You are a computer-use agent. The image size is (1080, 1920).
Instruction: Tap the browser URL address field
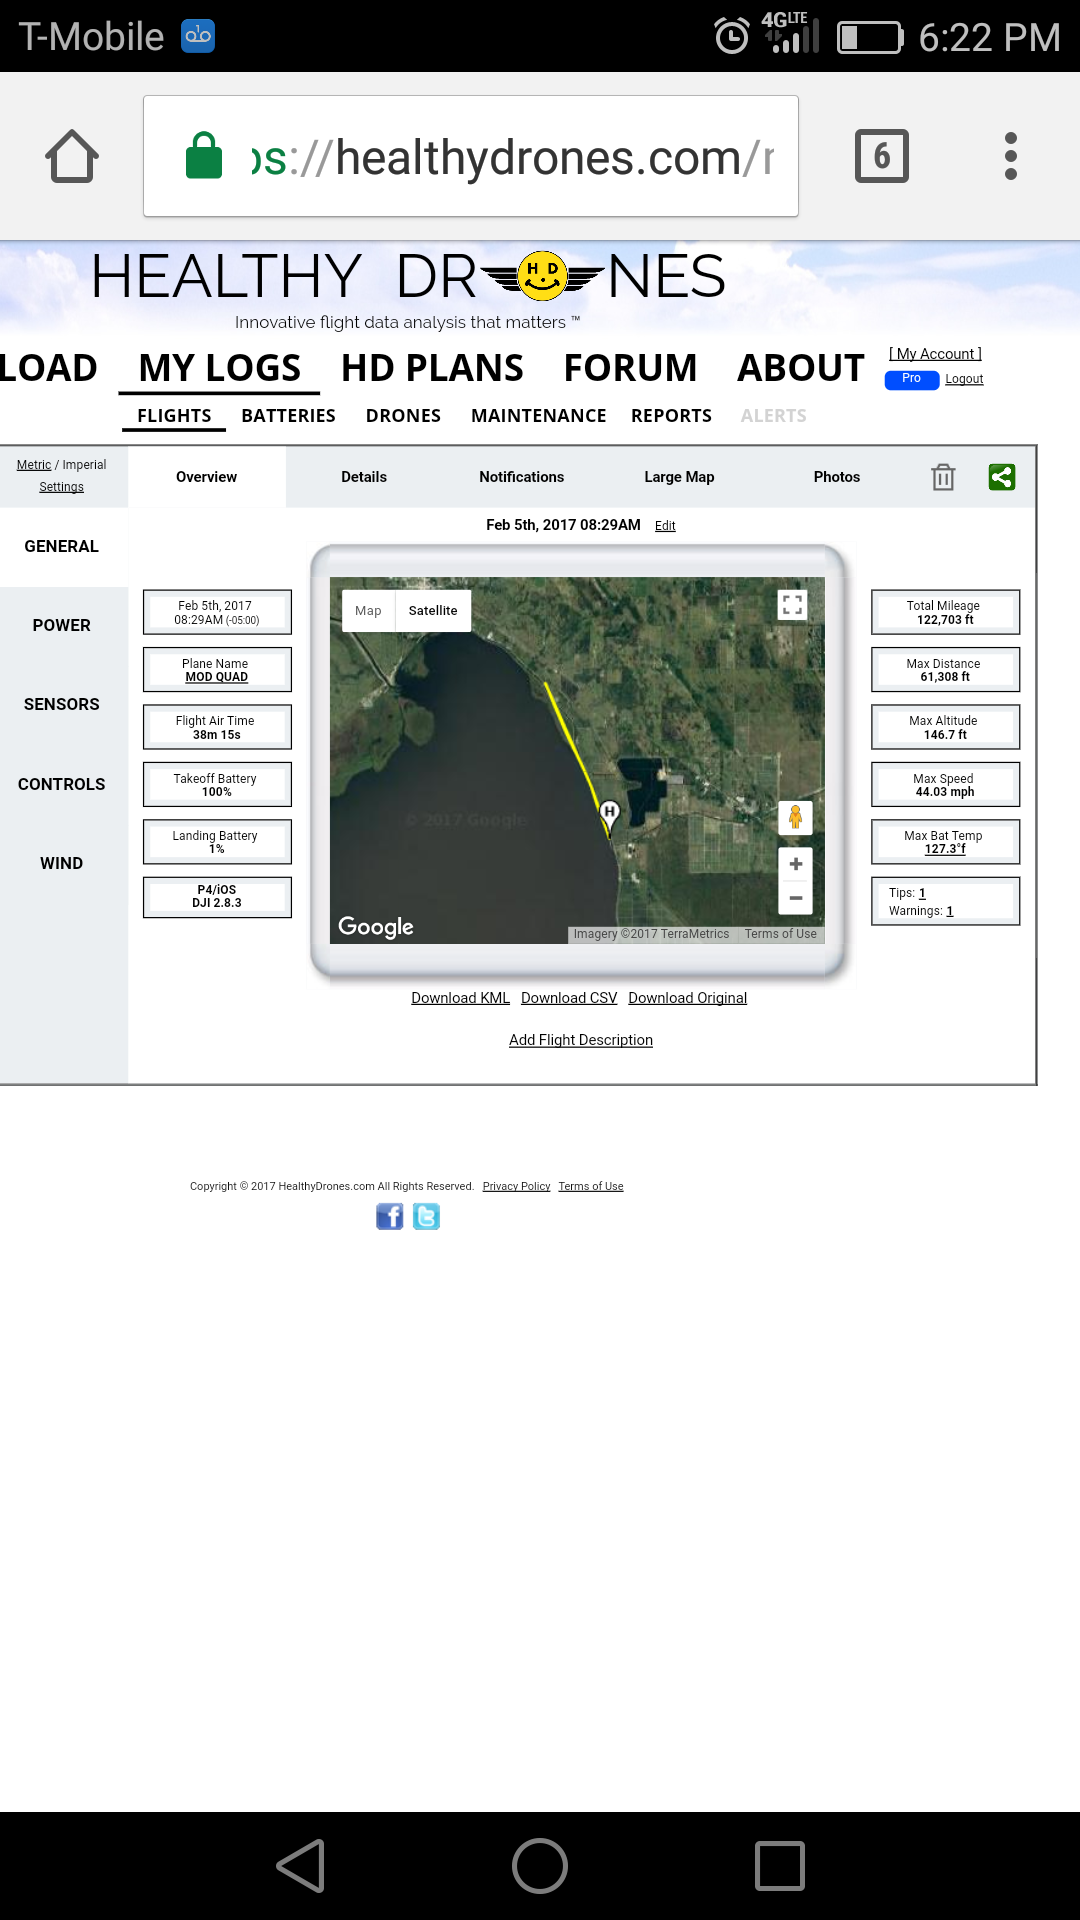(471, 156)
